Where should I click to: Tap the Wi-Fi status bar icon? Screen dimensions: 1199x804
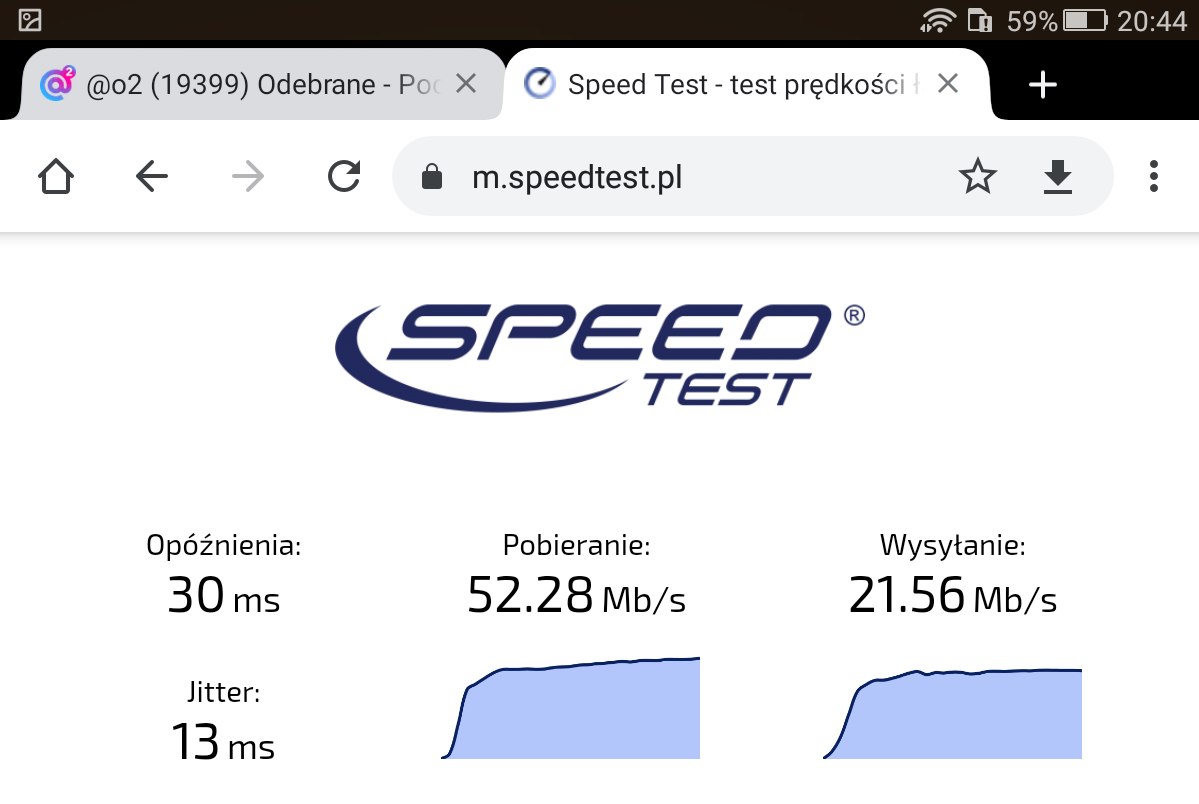coord(937,20)
